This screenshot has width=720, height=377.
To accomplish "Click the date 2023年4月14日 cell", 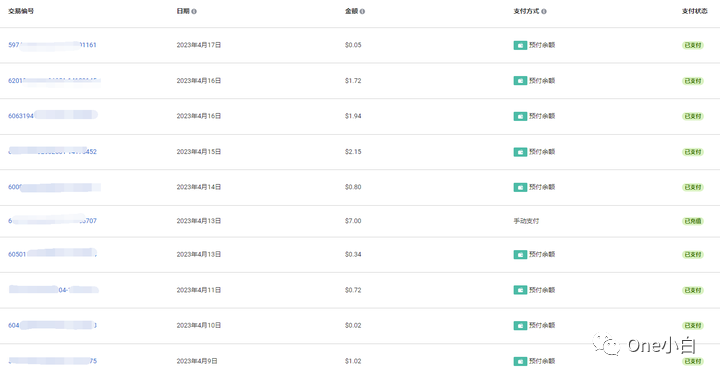I will click(x=199, y=187).
